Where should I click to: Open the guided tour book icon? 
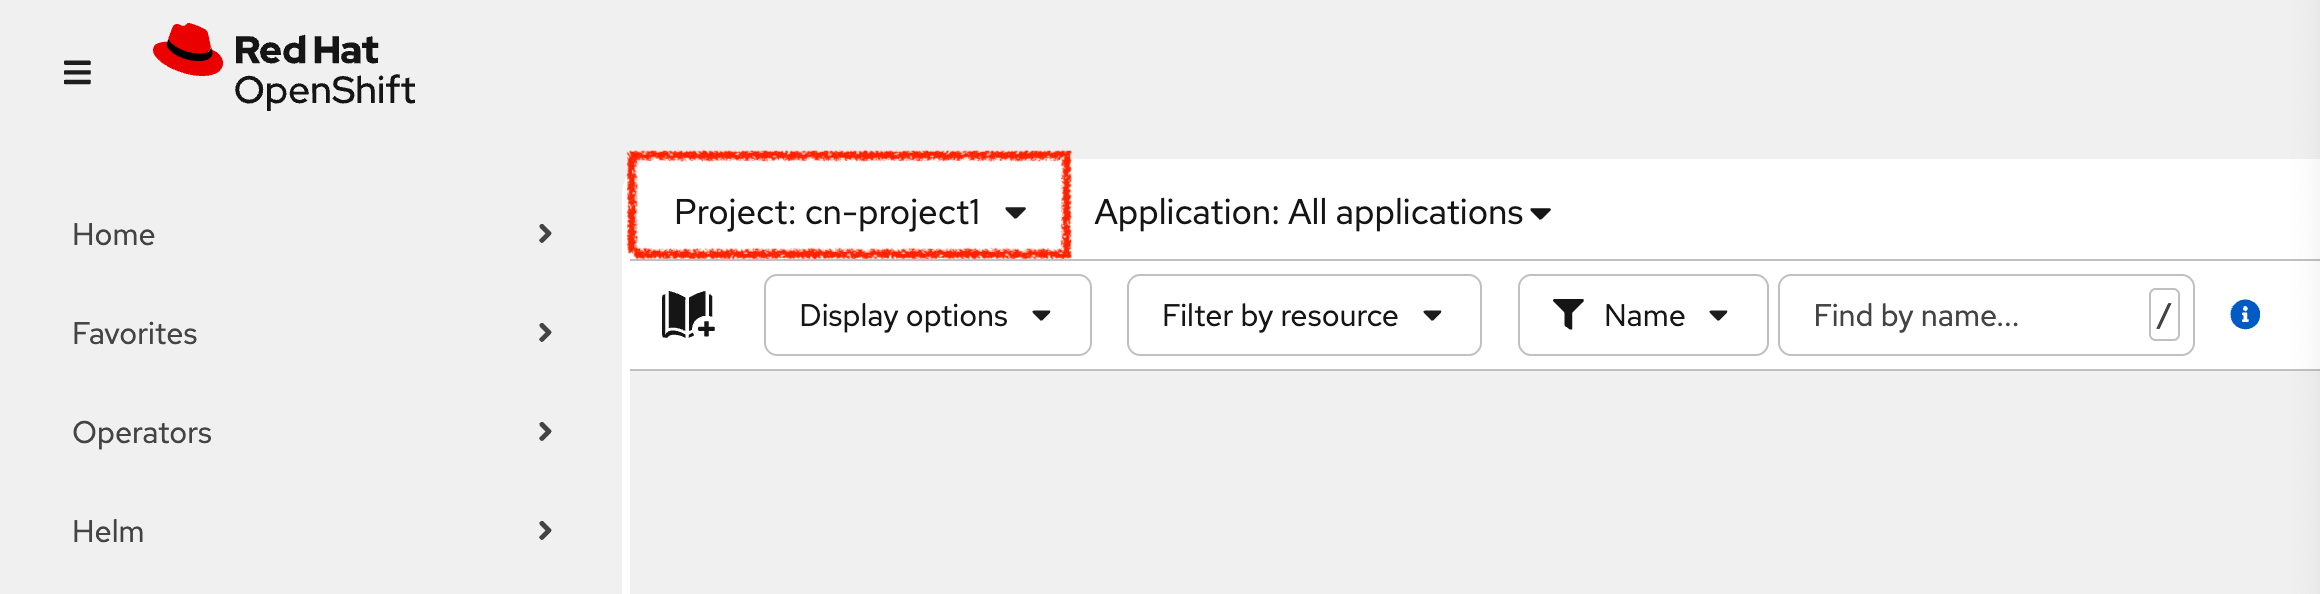coord(689,315)
